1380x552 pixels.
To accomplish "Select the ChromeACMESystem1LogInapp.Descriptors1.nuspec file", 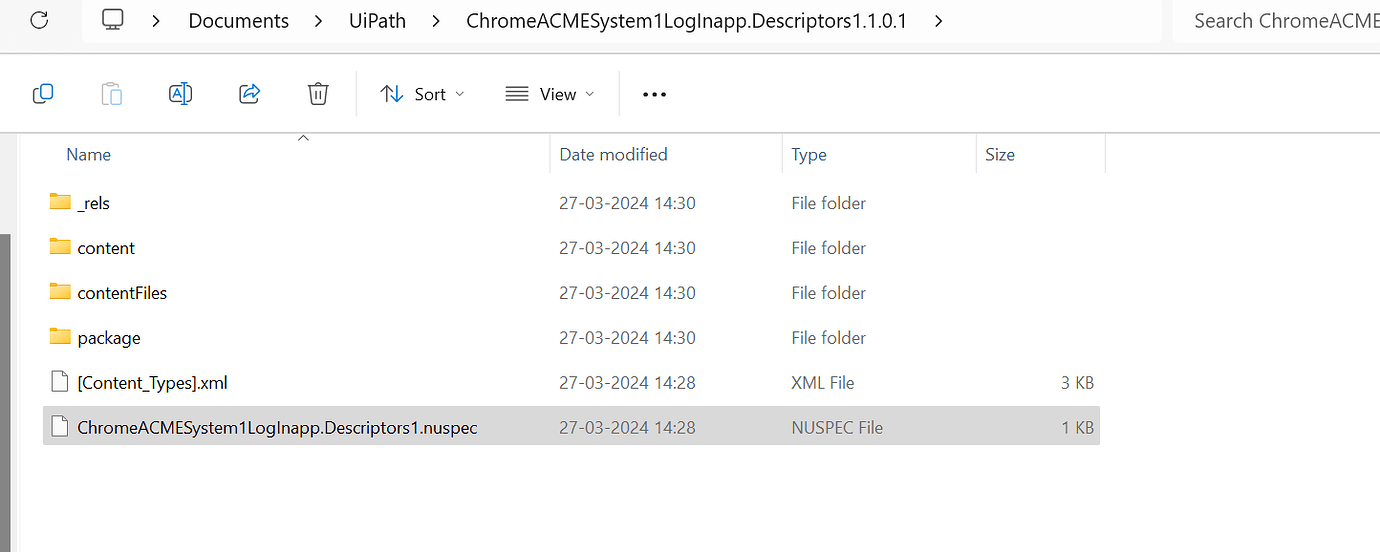I will tap(276, 428).
